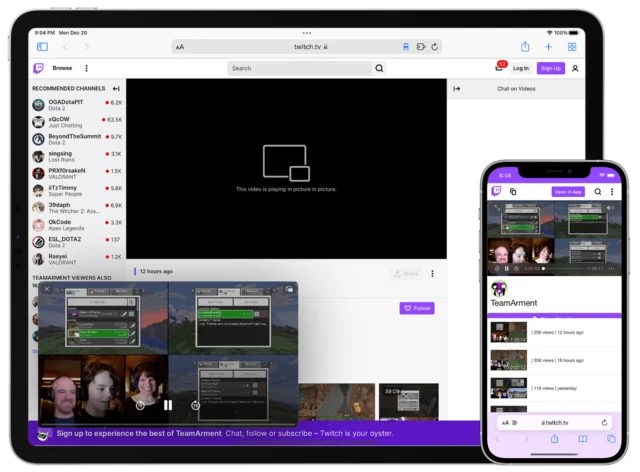640x472 pixels.
Task: Click the Twitch logo on the iPad page
Action: tap(38, 68)
